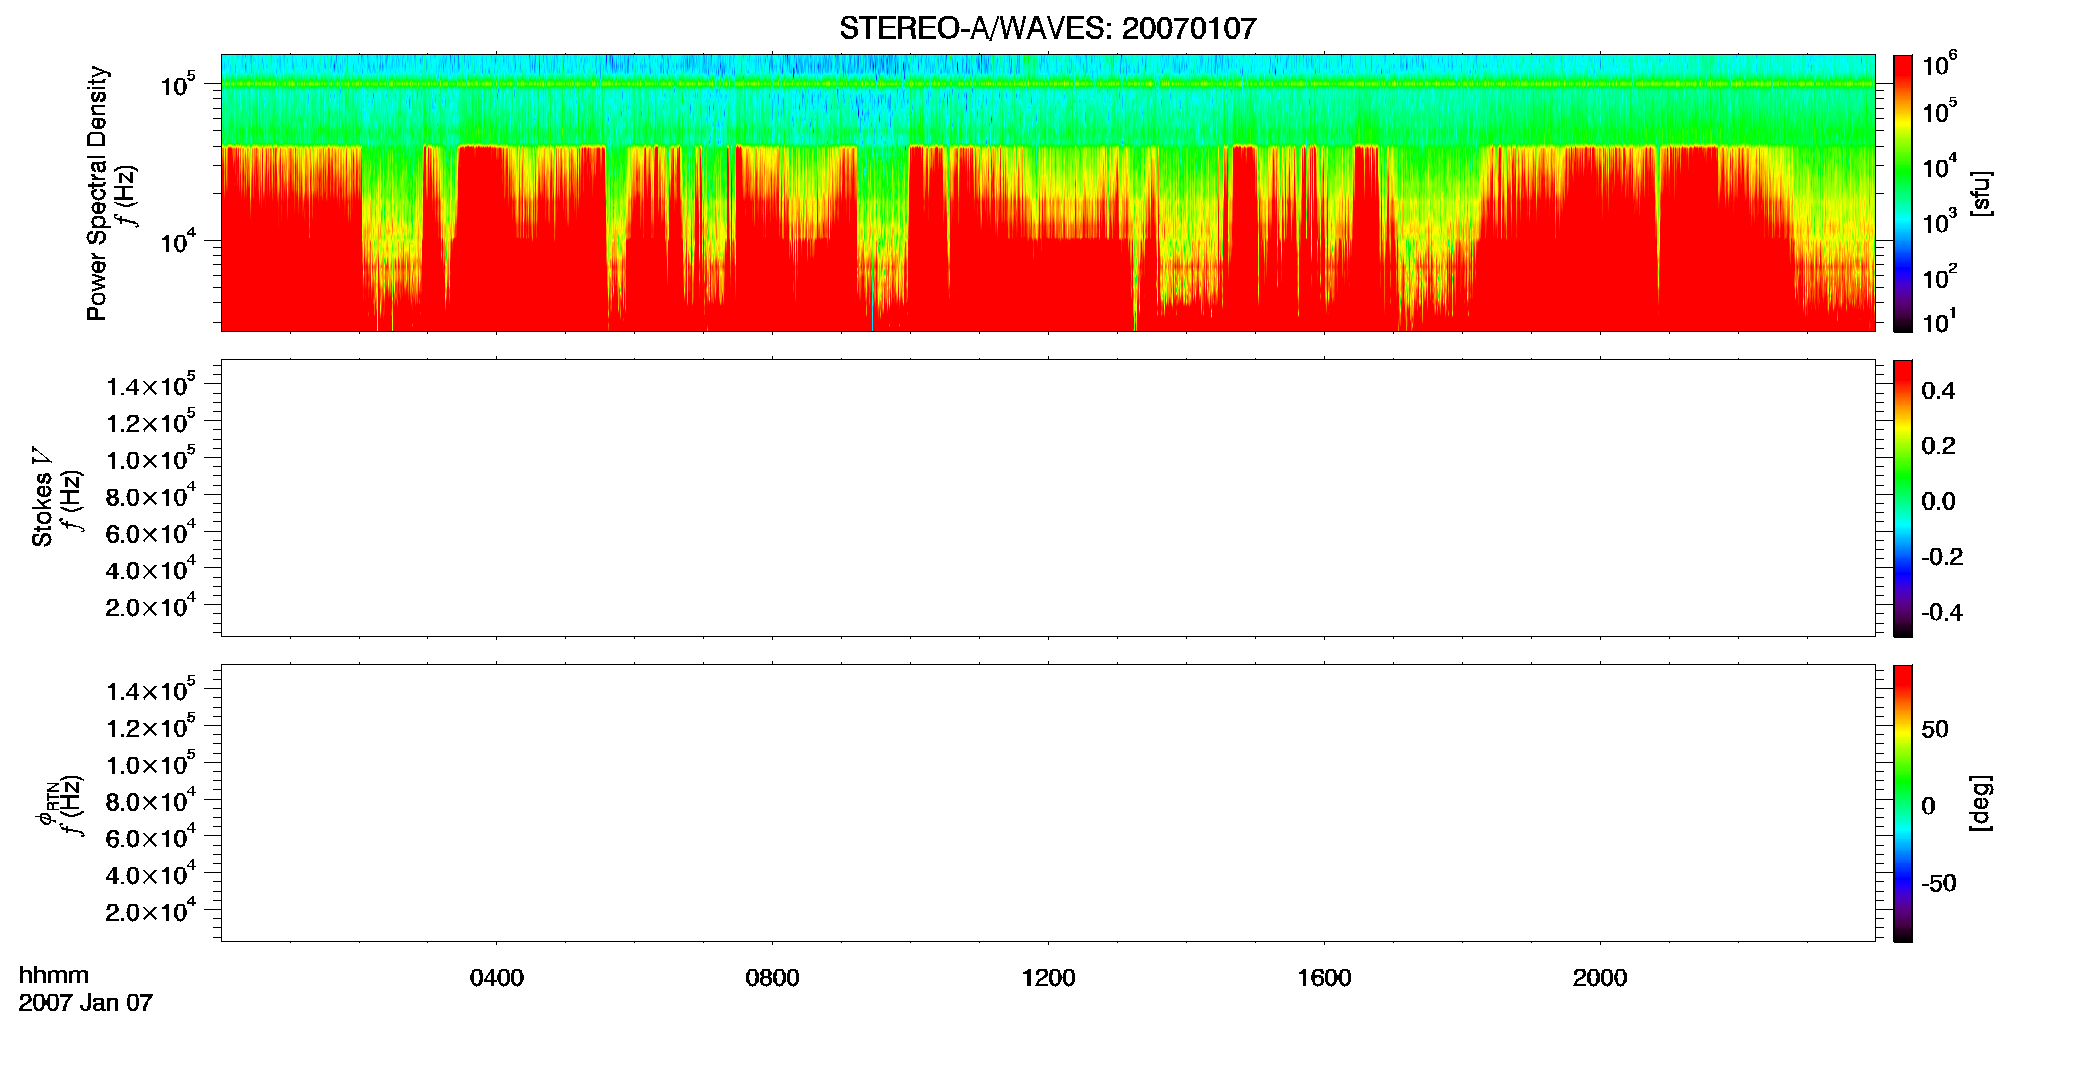The height and width of the screenshot is (1080, 2096).
Task: Select the [deg] colorbar unit label
Action: click(1981, 803)
